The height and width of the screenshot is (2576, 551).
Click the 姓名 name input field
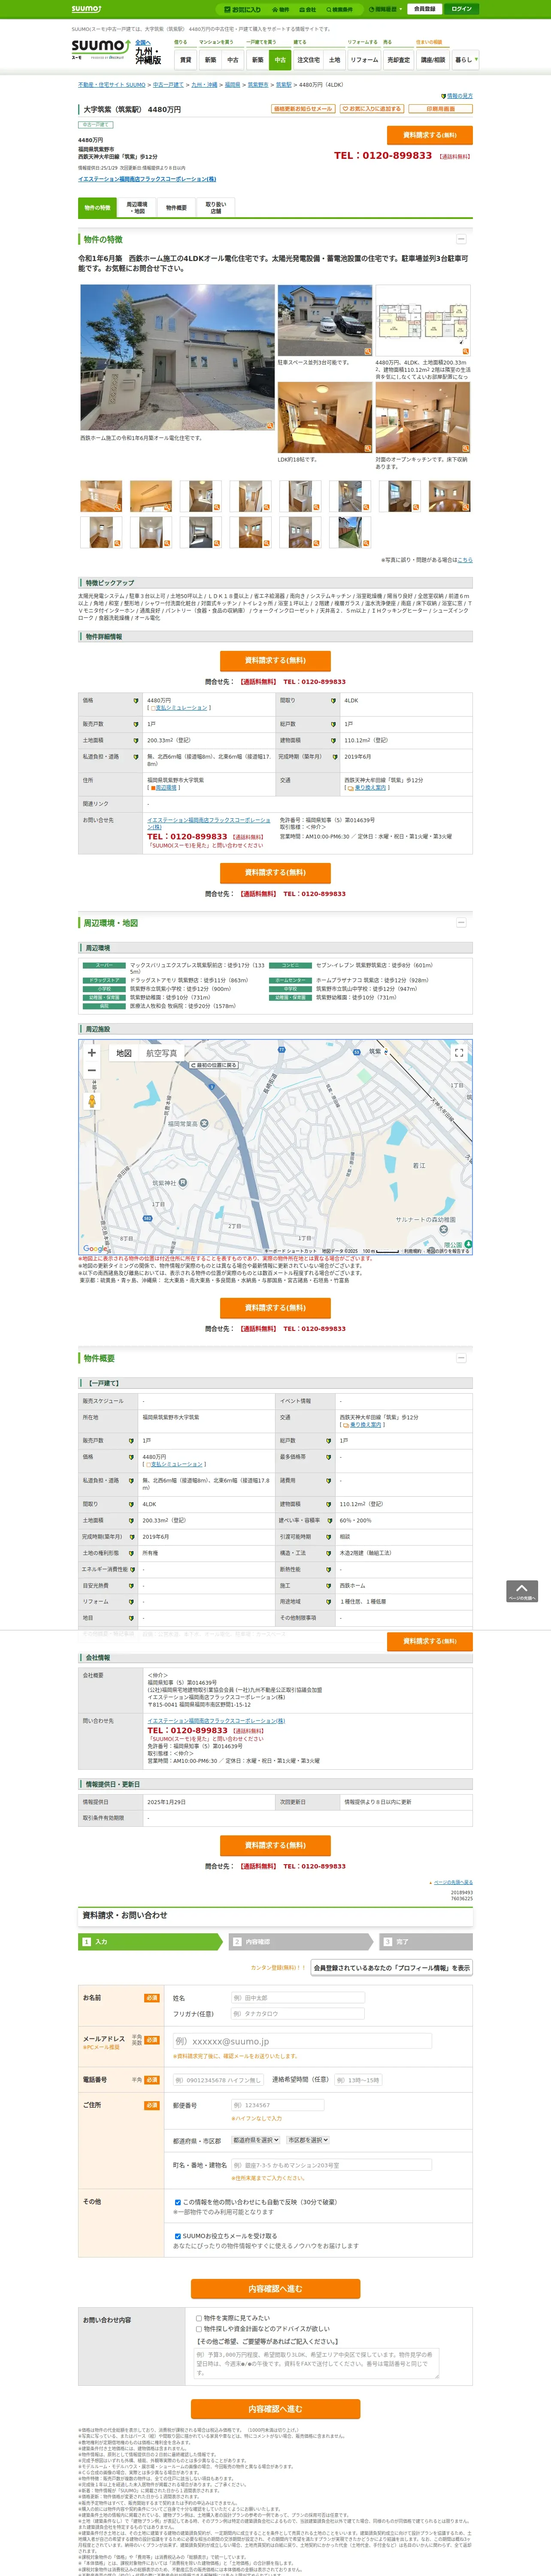pyautogui.click(x=298, y=1998)
